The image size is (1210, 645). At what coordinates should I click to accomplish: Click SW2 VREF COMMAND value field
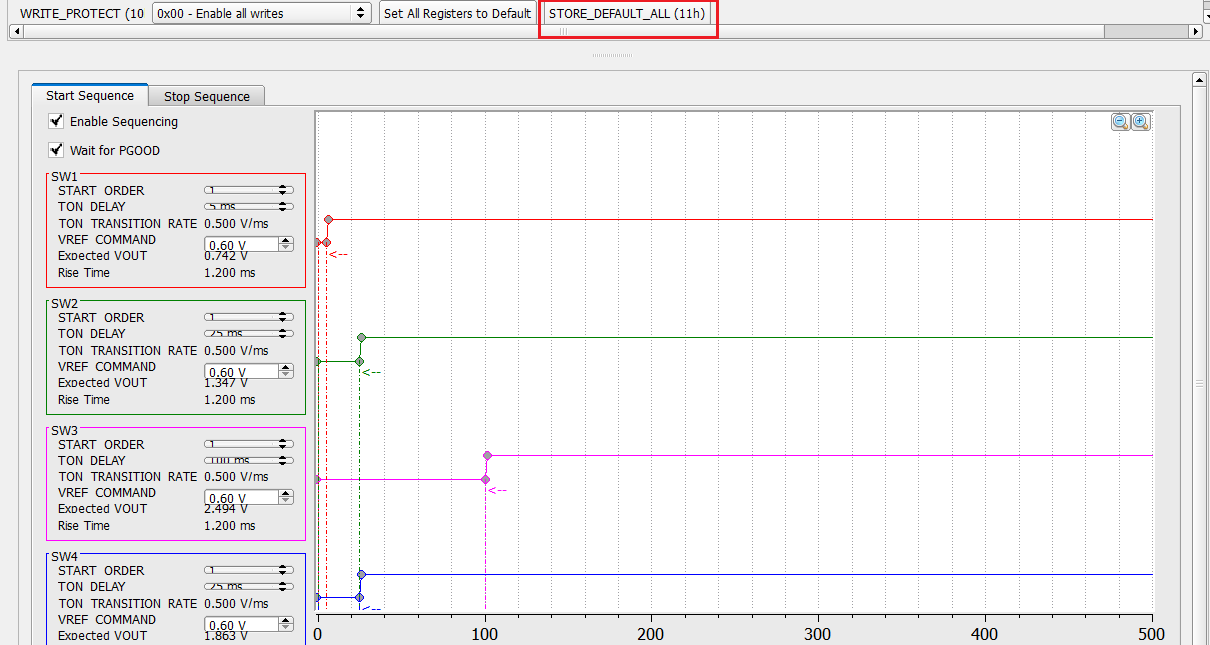coord(241,371)
